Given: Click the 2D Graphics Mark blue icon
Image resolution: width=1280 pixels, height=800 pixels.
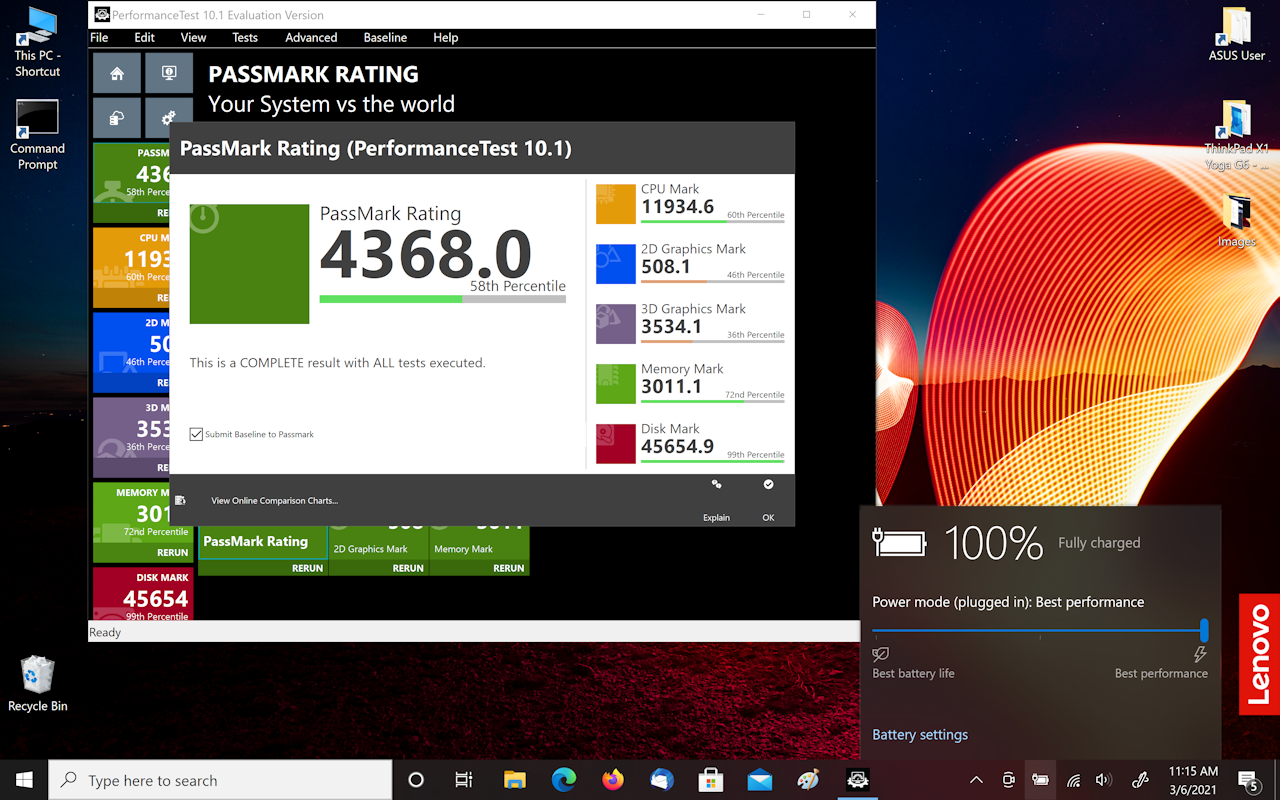Looking at the screenshot, I should [616, 264].
